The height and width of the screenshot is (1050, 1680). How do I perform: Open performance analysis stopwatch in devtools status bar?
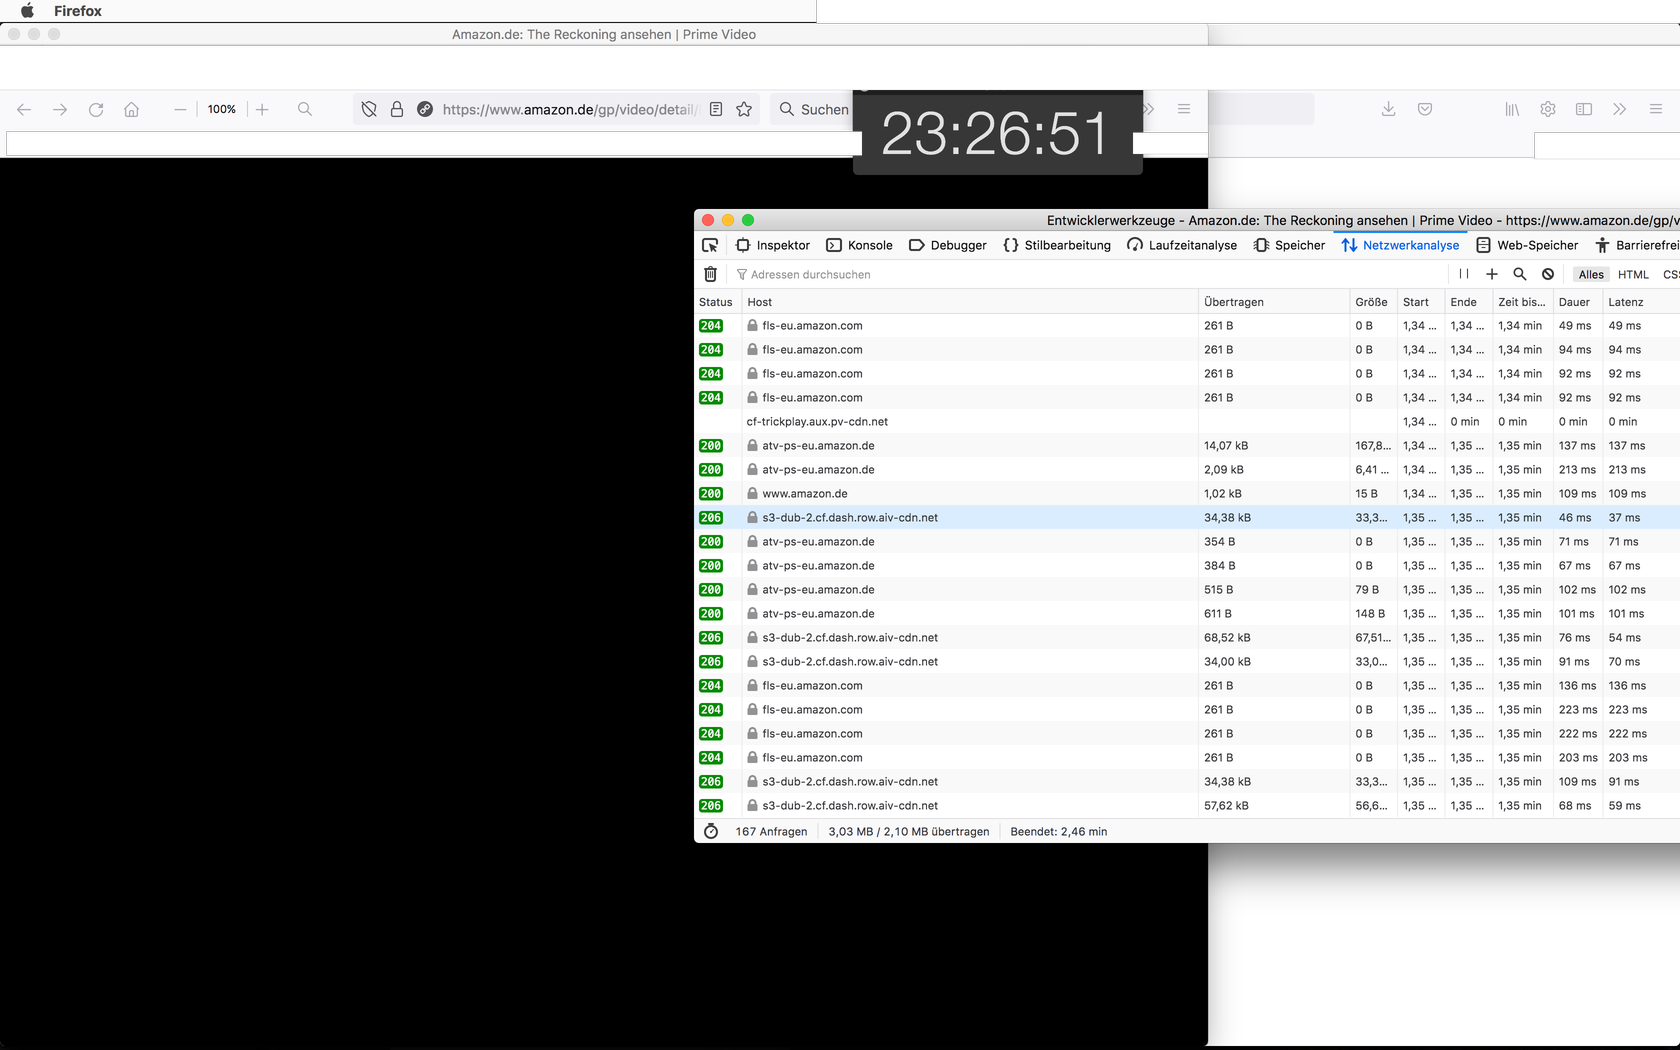[x=711, y=831]
